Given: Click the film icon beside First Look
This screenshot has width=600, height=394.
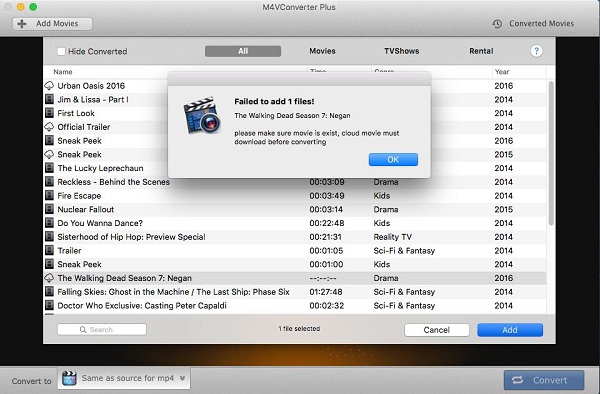Looking at the screenshot, I should (49, 113).
